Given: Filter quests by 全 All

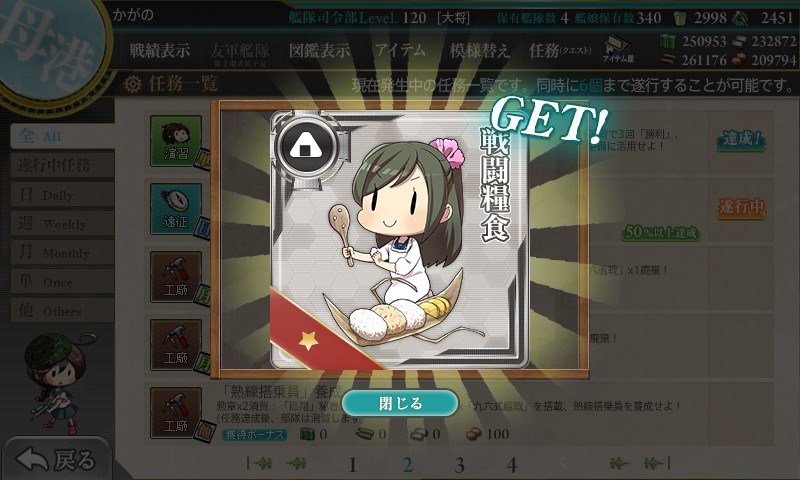Looking at the screenshot, I should 62,136.
